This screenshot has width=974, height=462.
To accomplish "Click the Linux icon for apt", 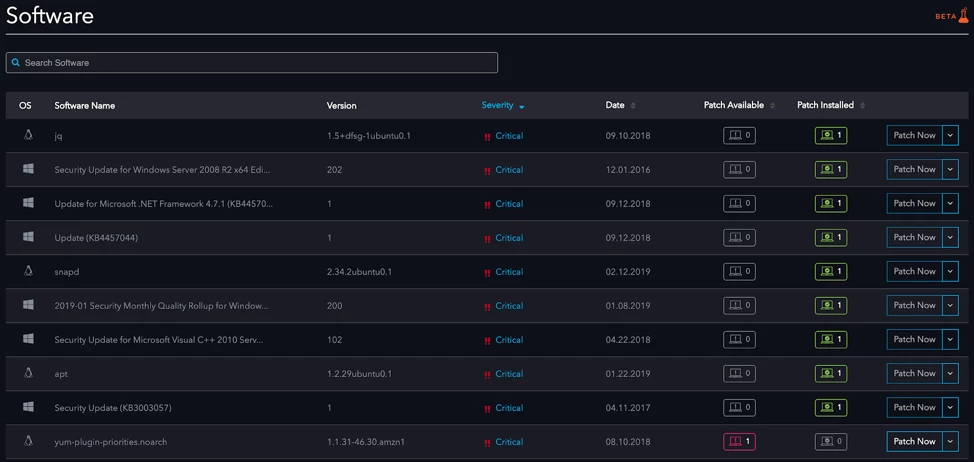I will [28, 373].
